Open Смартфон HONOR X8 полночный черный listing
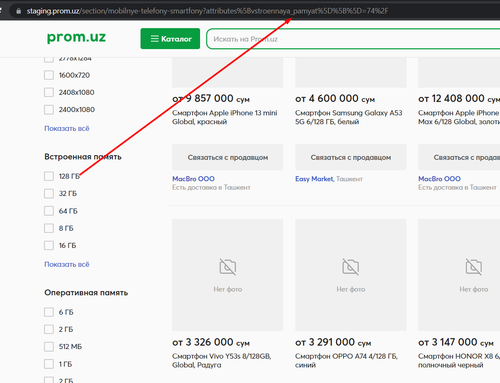Viewport: 500px width, 383px height. (459, 361)
